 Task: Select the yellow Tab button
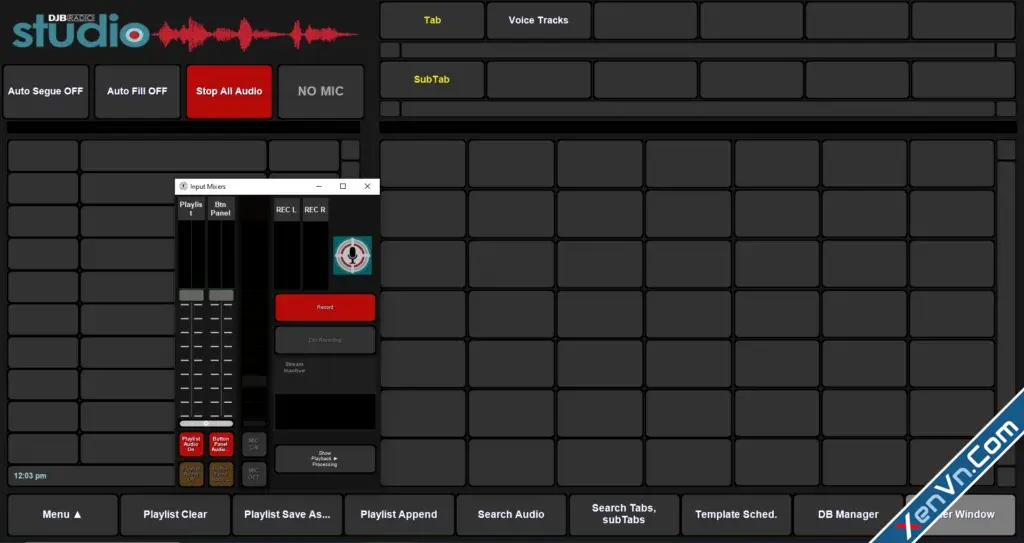click(432, 20)
